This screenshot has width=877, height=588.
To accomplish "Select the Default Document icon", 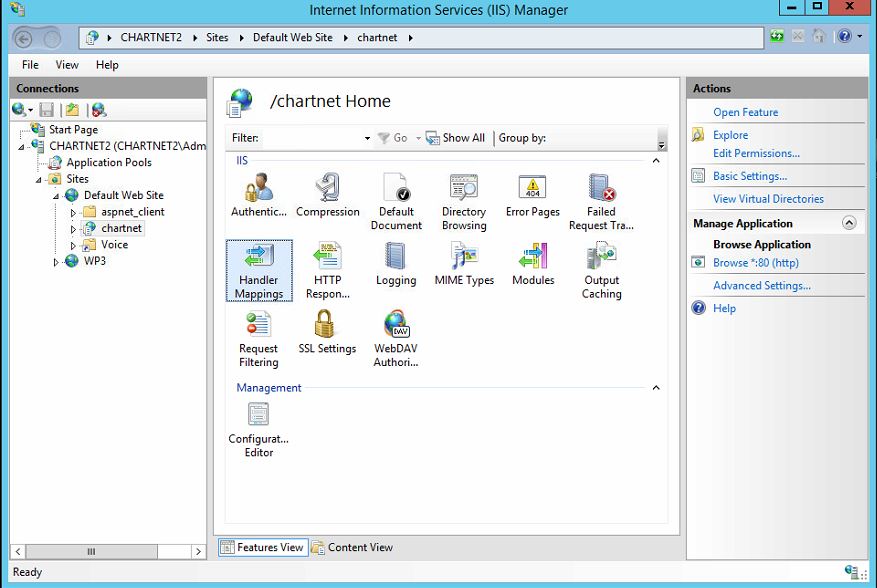I will point(396,201).
